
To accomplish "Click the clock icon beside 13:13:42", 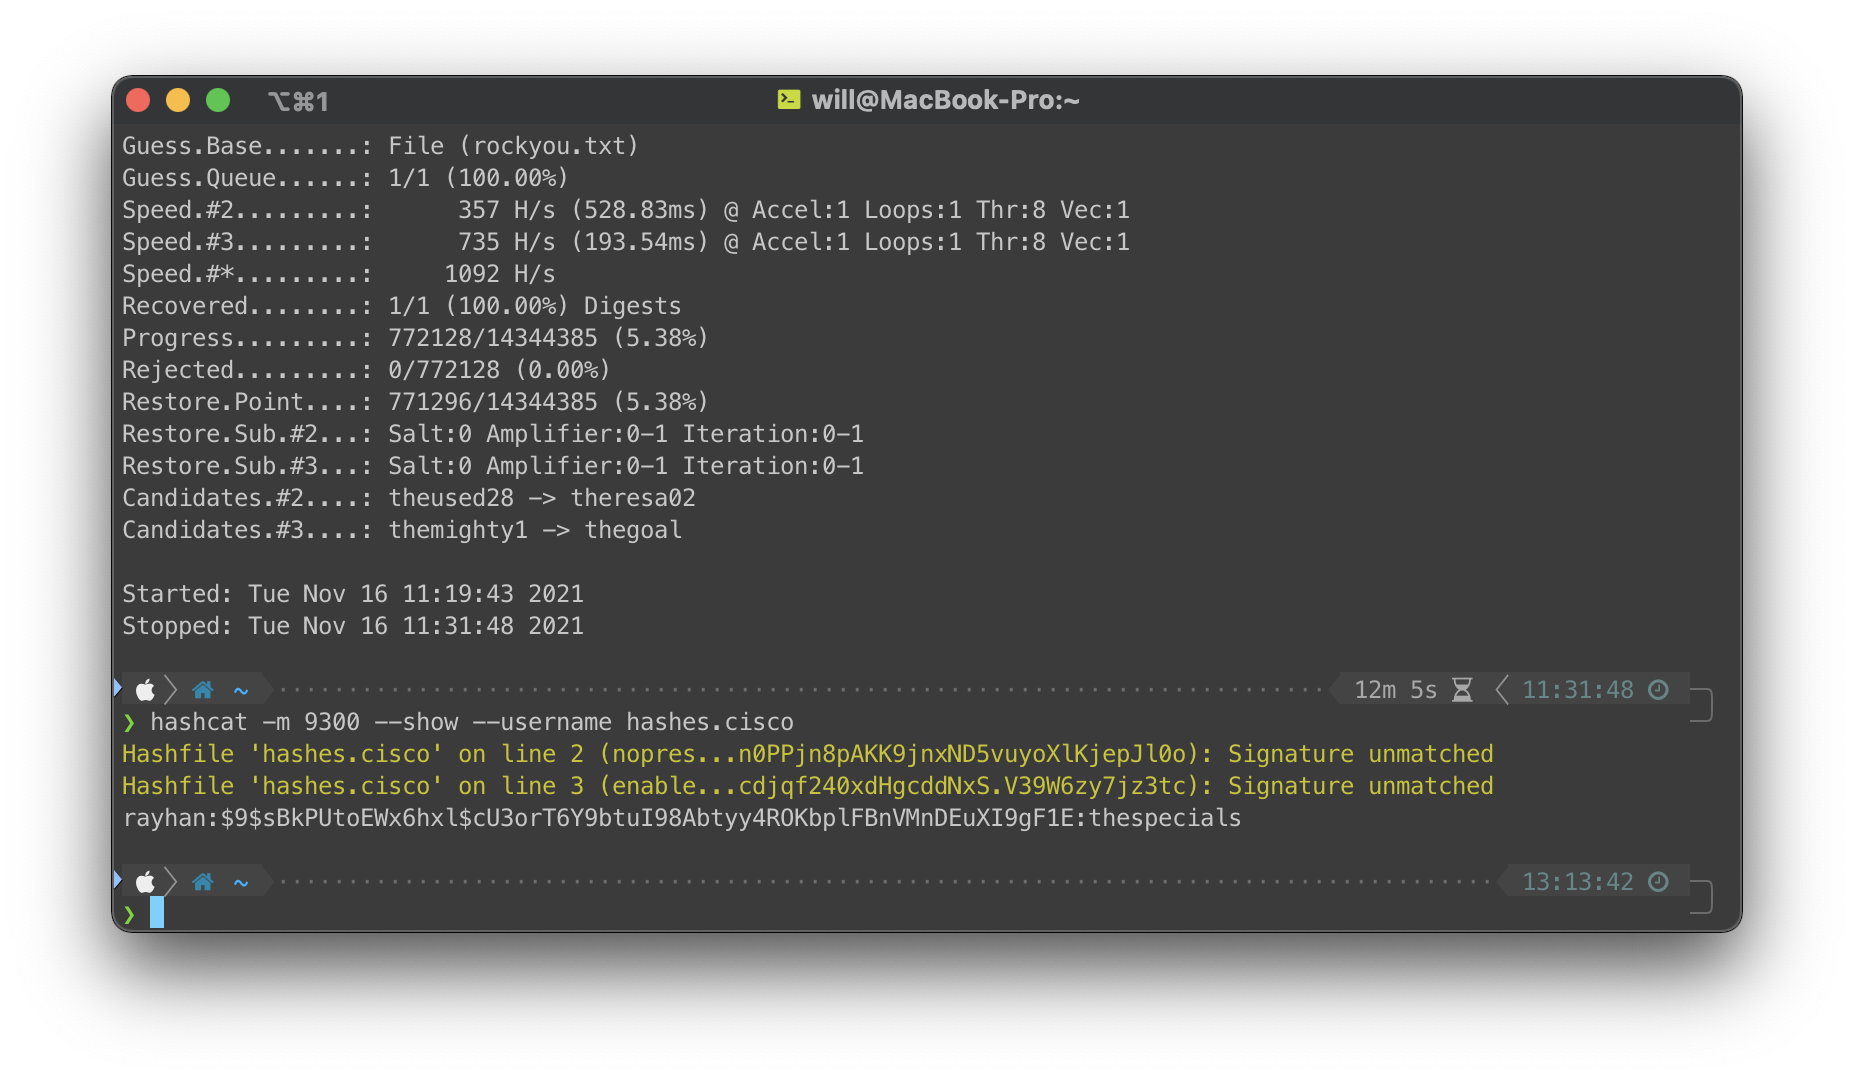I will [x=1658, y=882].
